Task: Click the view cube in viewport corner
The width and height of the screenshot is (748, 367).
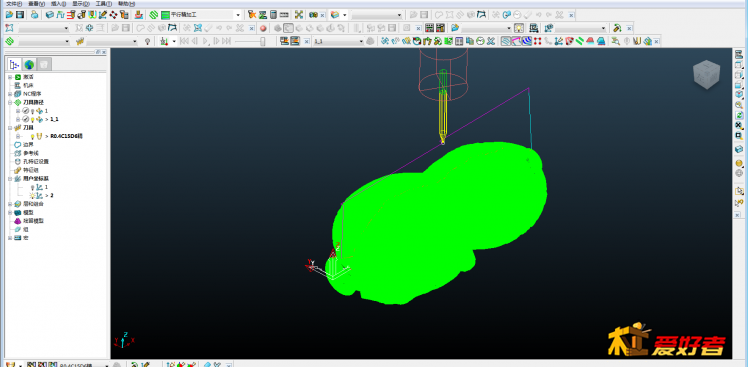Action: (x=706, y=74)
